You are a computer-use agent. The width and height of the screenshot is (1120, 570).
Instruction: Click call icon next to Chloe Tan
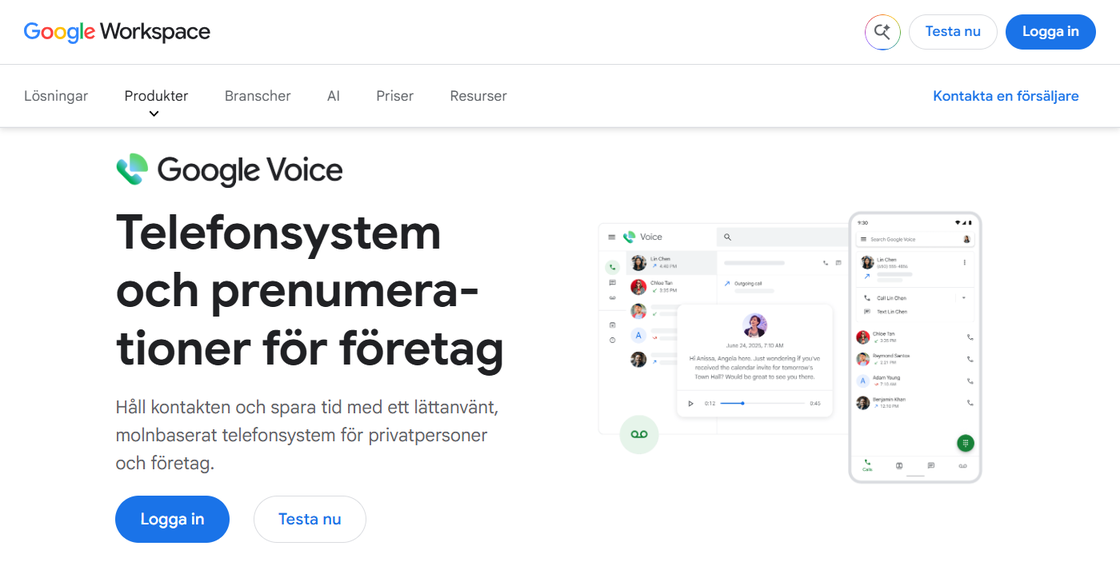pyautogui.click(x=969, y=337)
